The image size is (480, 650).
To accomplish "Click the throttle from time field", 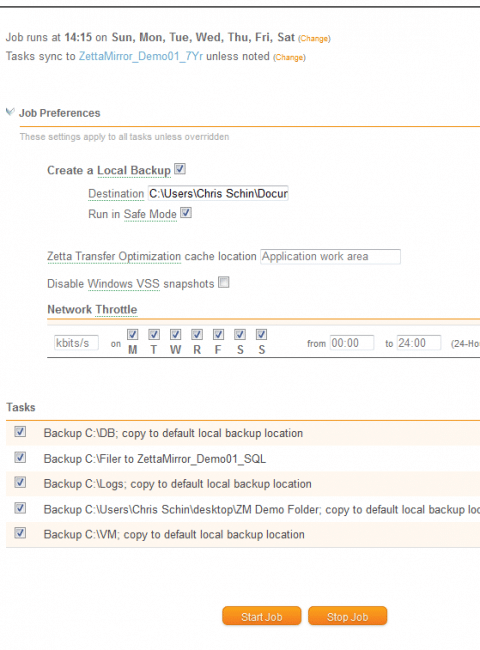I will click(352, 343).
